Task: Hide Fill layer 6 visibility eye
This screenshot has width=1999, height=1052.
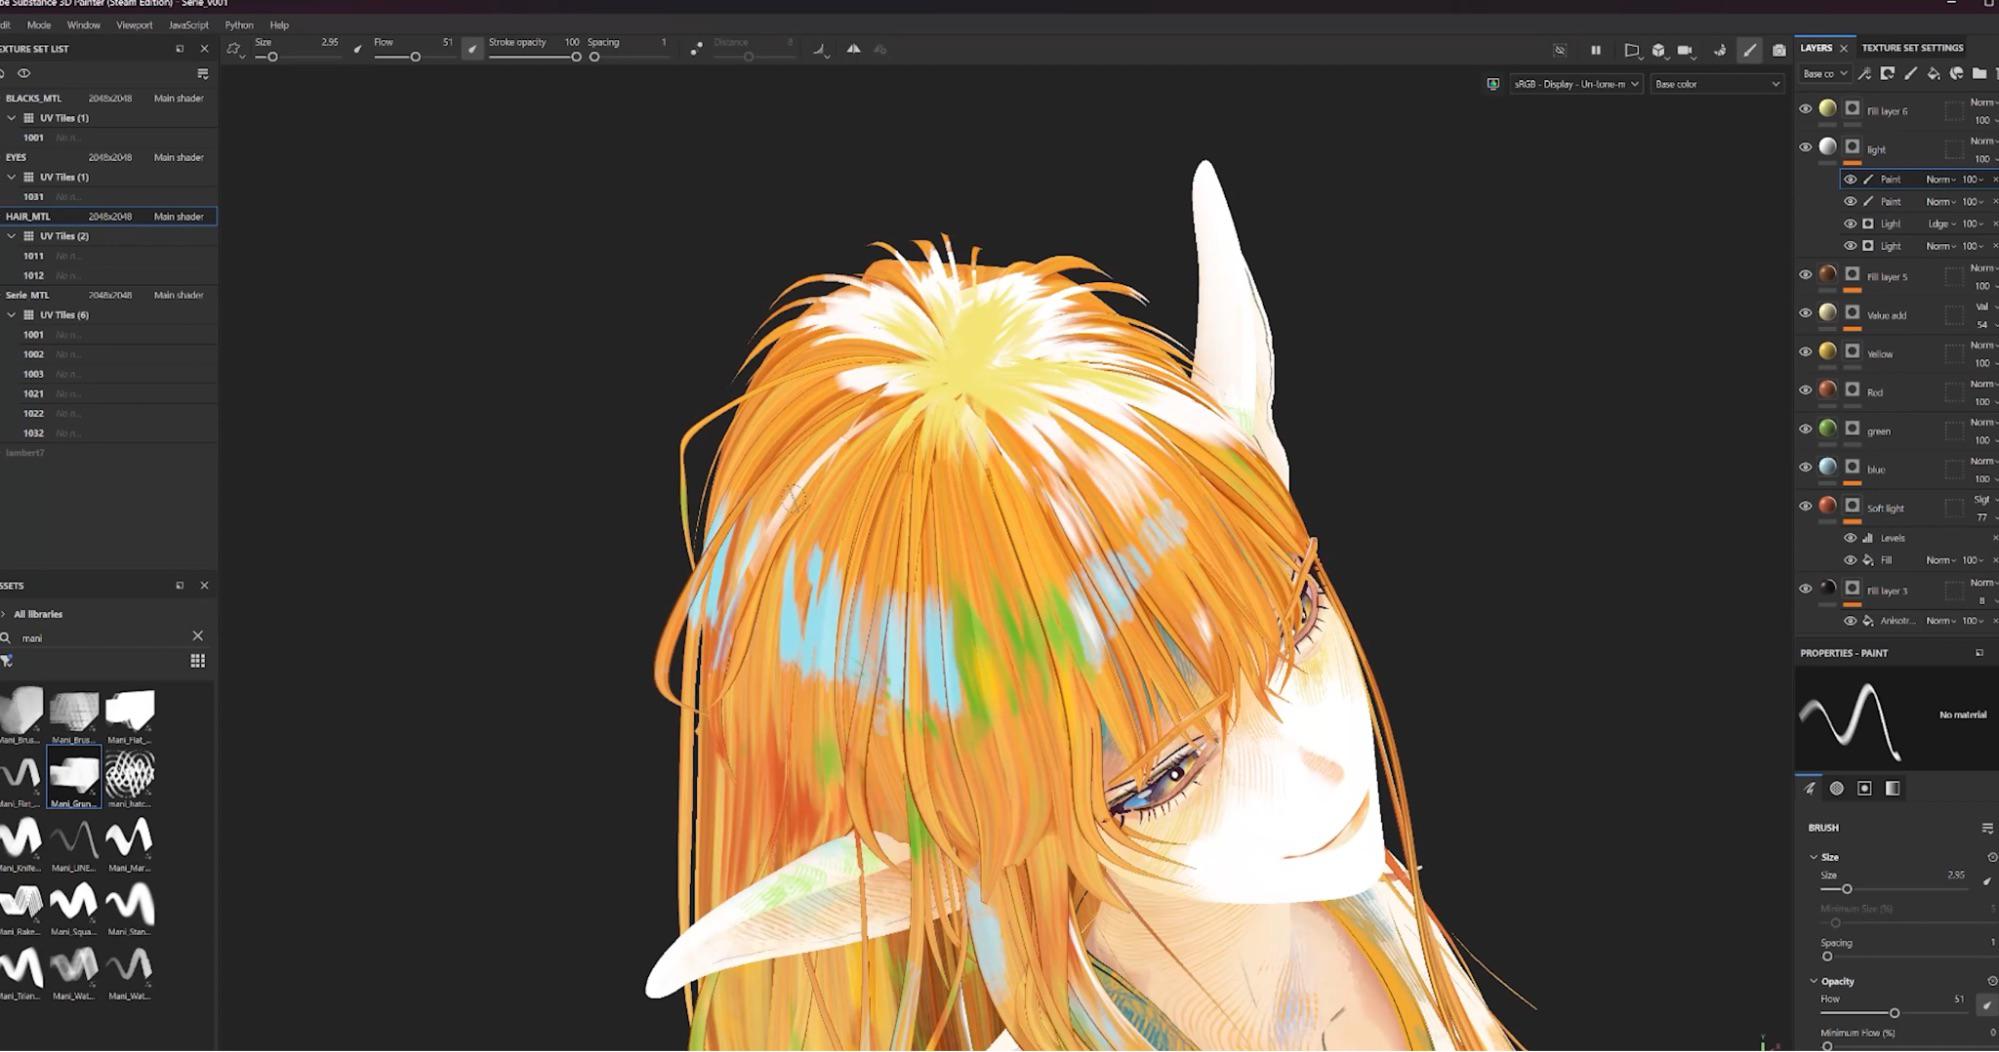Action: point(1806,109)
